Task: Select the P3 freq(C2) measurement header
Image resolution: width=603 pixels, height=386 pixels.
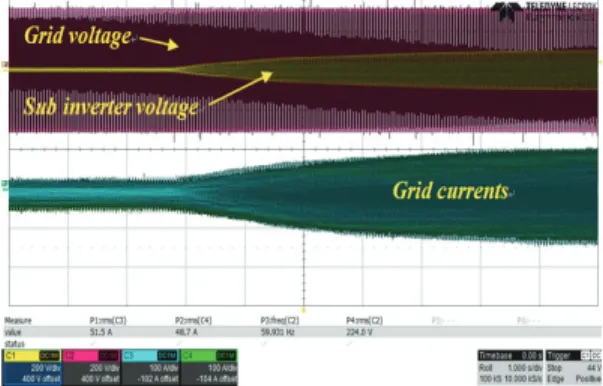Action: coord(280,321)
